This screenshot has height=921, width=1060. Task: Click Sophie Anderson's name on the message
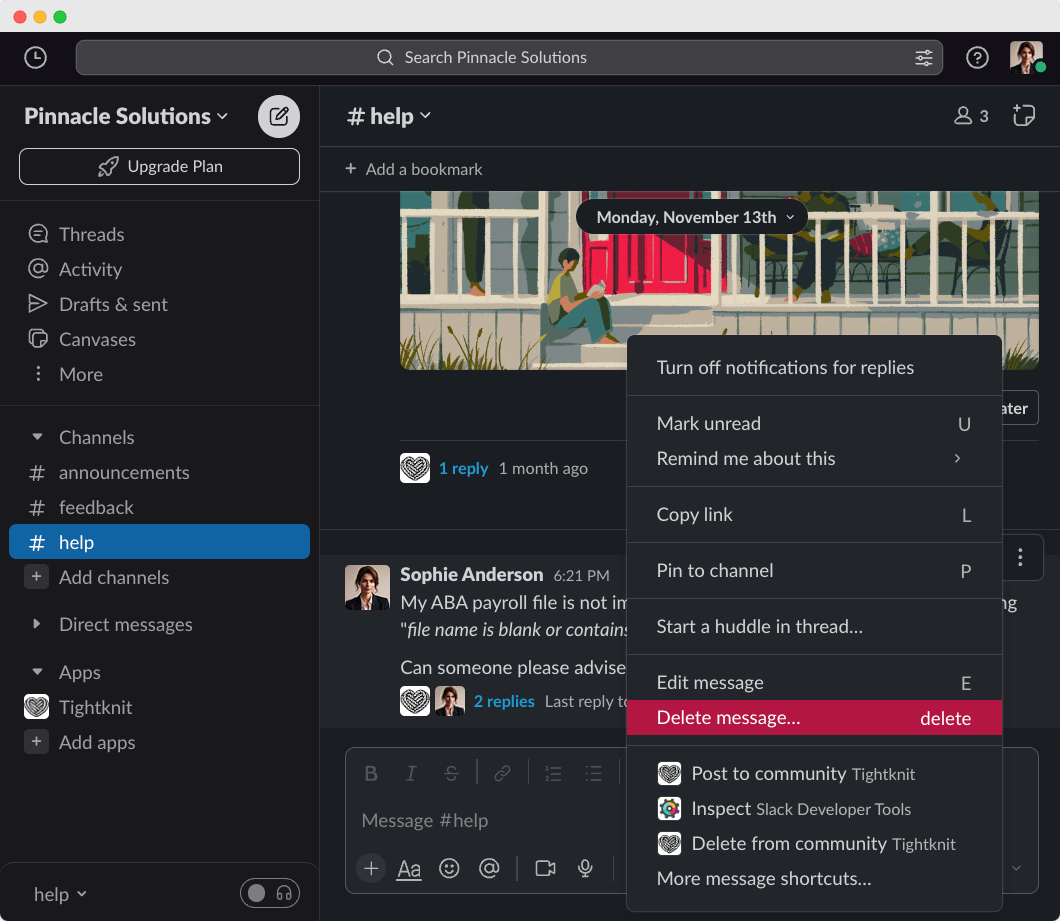point(472,574)
